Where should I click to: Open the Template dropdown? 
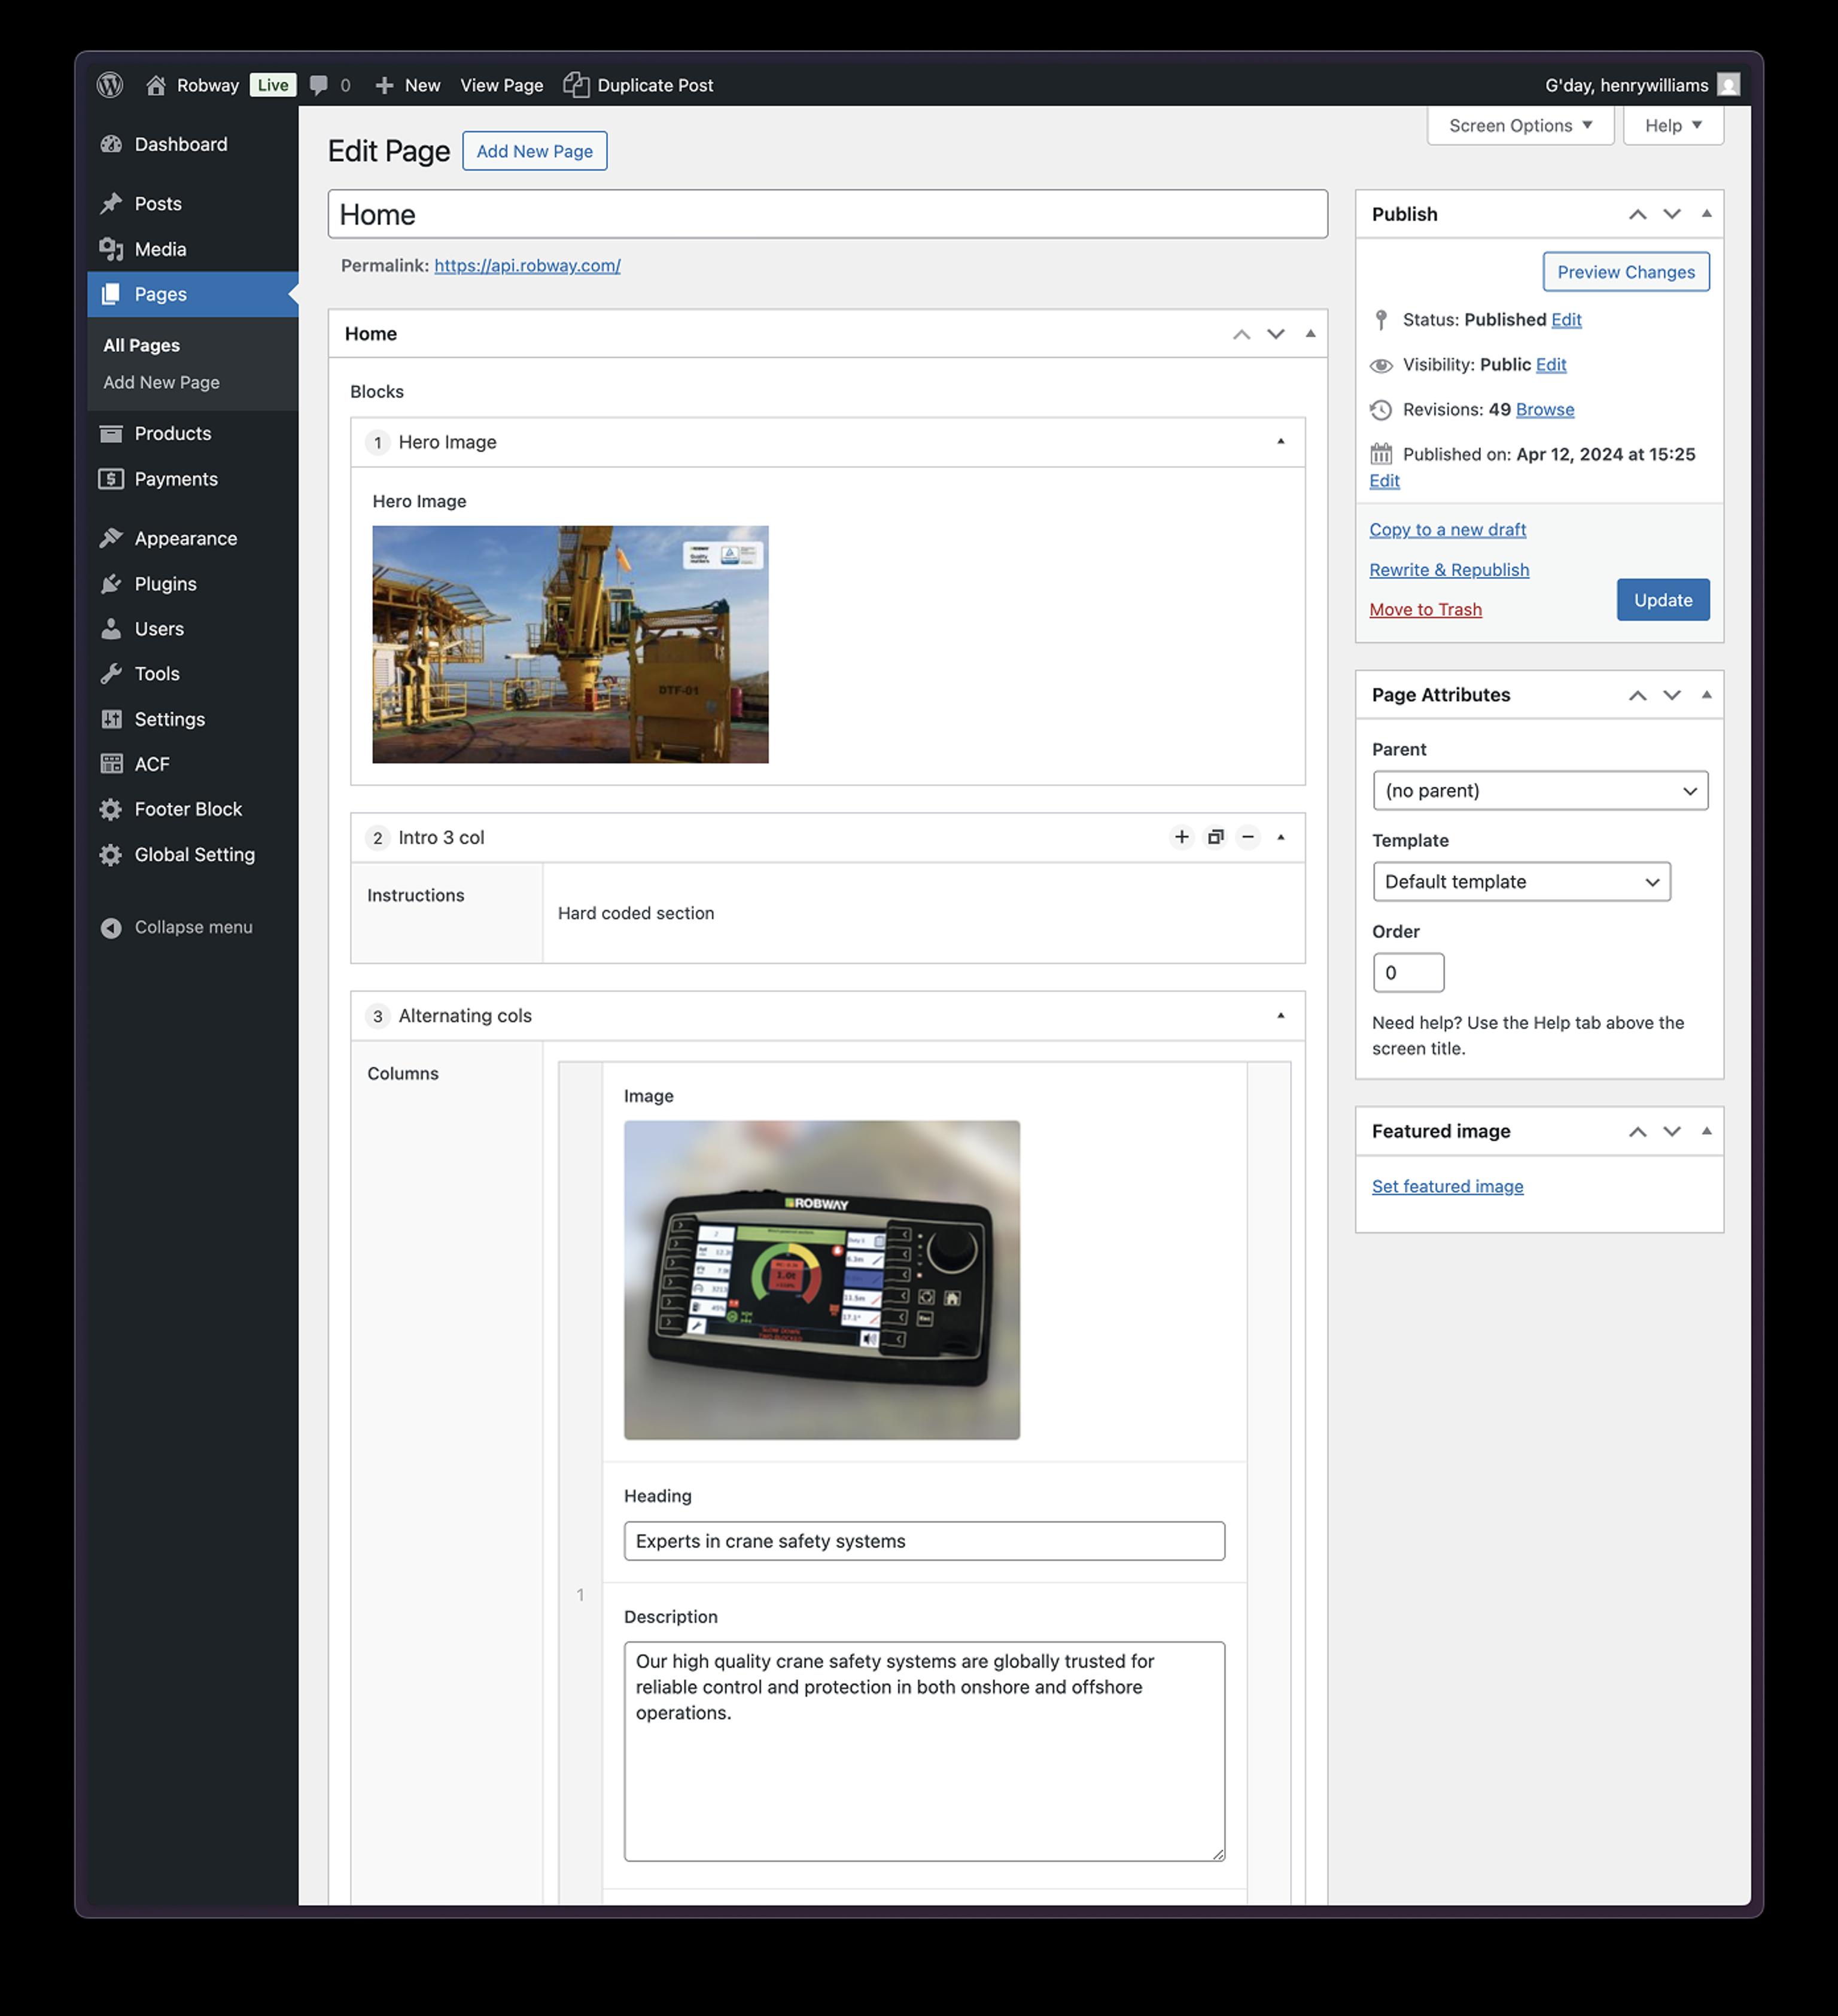[1520, 882]
